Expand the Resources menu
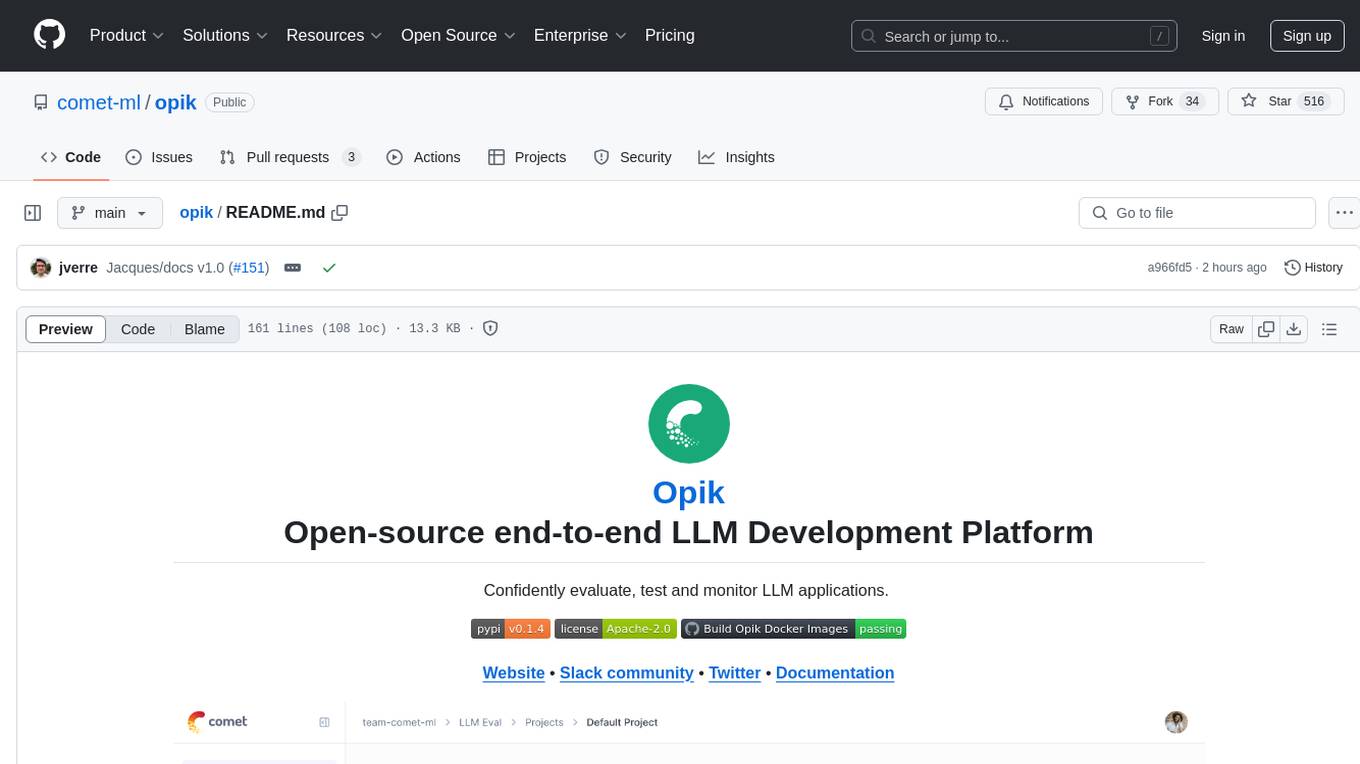 (334, 35)
